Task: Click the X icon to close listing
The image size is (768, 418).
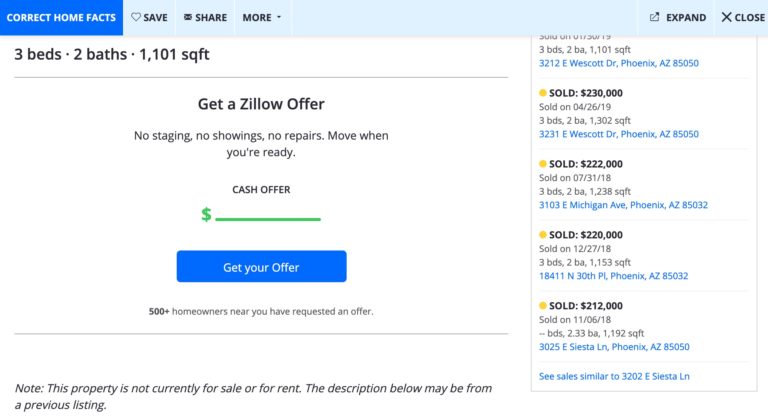Action: coord(726,17)
